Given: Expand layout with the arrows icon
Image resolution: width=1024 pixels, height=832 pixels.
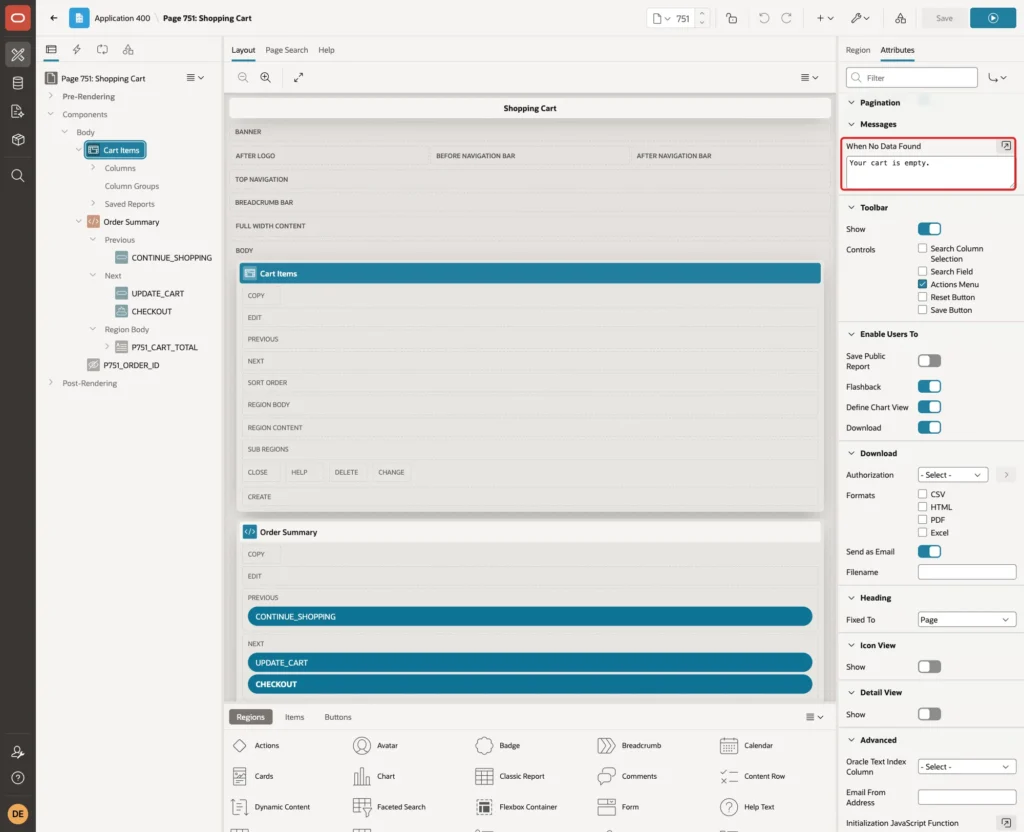Looking at the screenshot, I should tap(298, 77).
